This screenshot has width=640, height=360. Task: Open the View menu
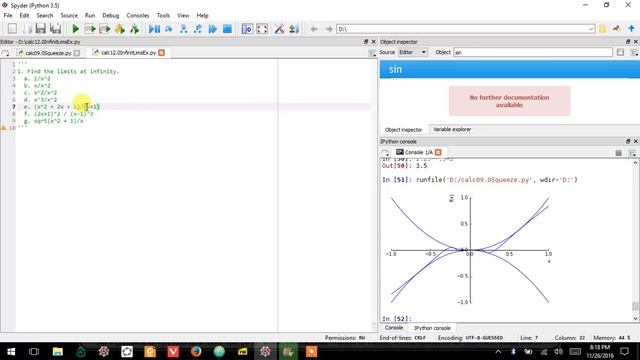point(183,16)
